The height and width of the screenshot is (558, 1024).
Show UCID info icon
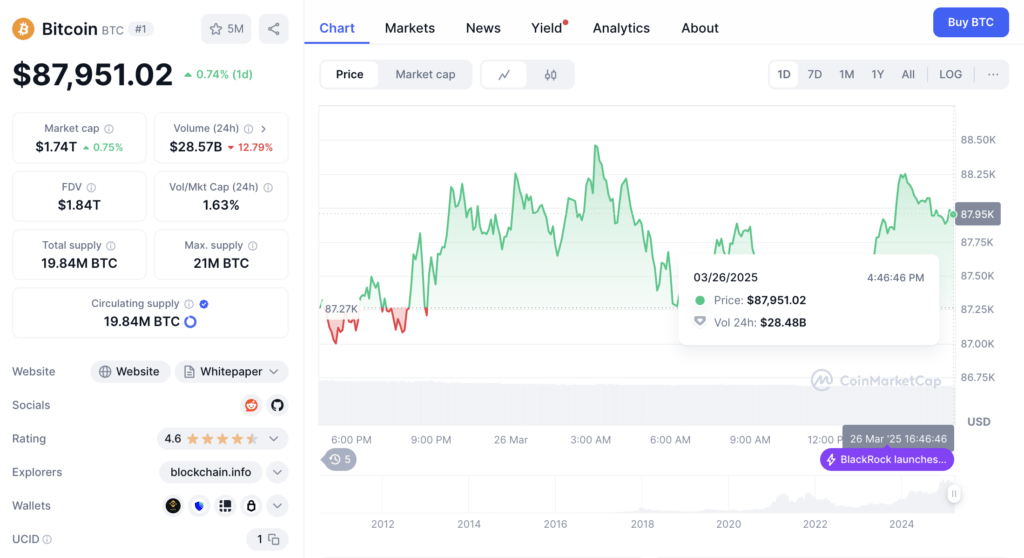pos(47,540)
